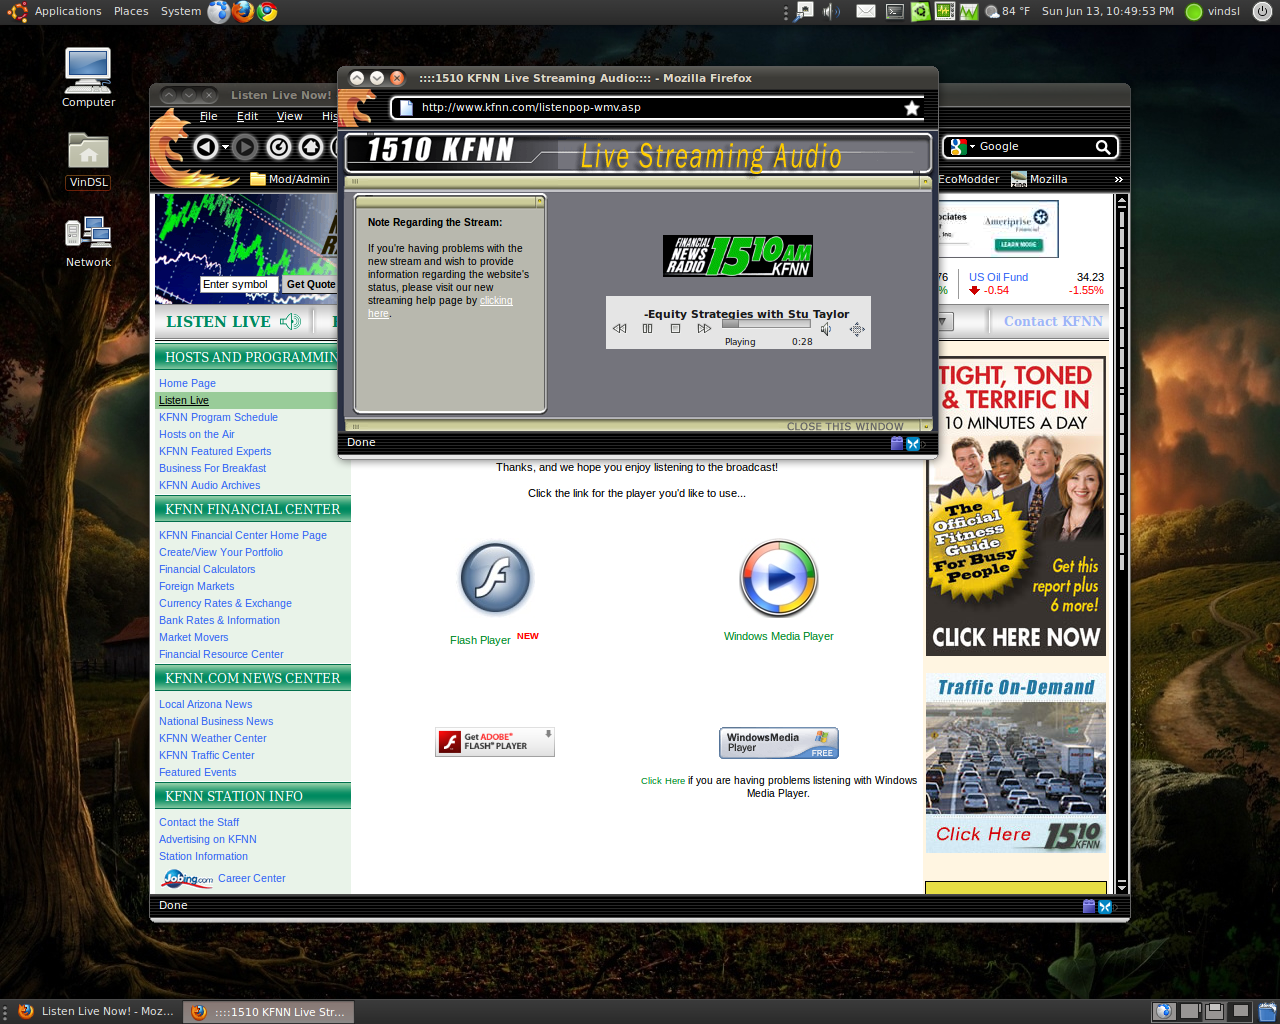
Task: Open the VinDSL folder on desktop
Action: click(88, 159)
